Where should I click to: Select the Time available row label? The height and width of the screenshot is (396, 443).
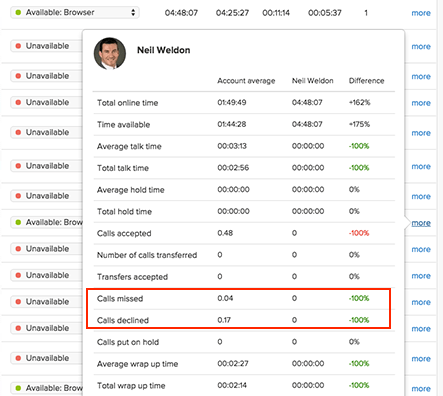coord(123,125)
